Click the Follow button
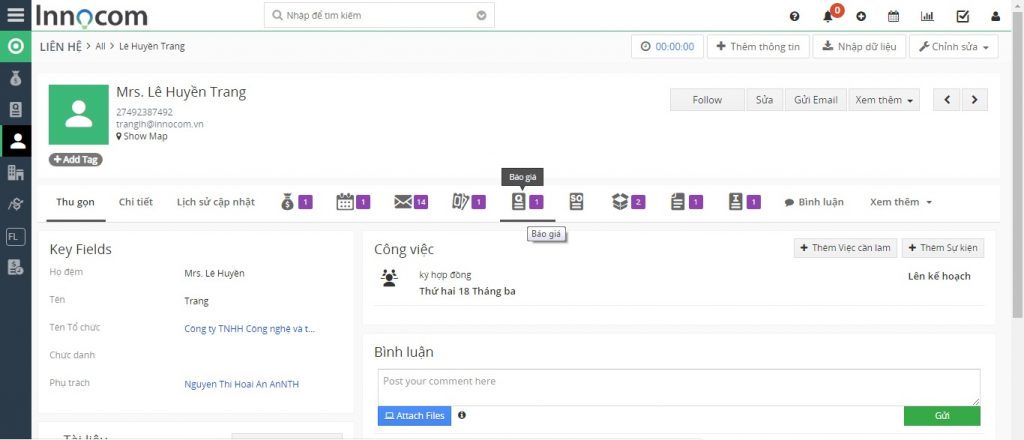The height and width of the screenshot is (440, 1024). point(707,100)
